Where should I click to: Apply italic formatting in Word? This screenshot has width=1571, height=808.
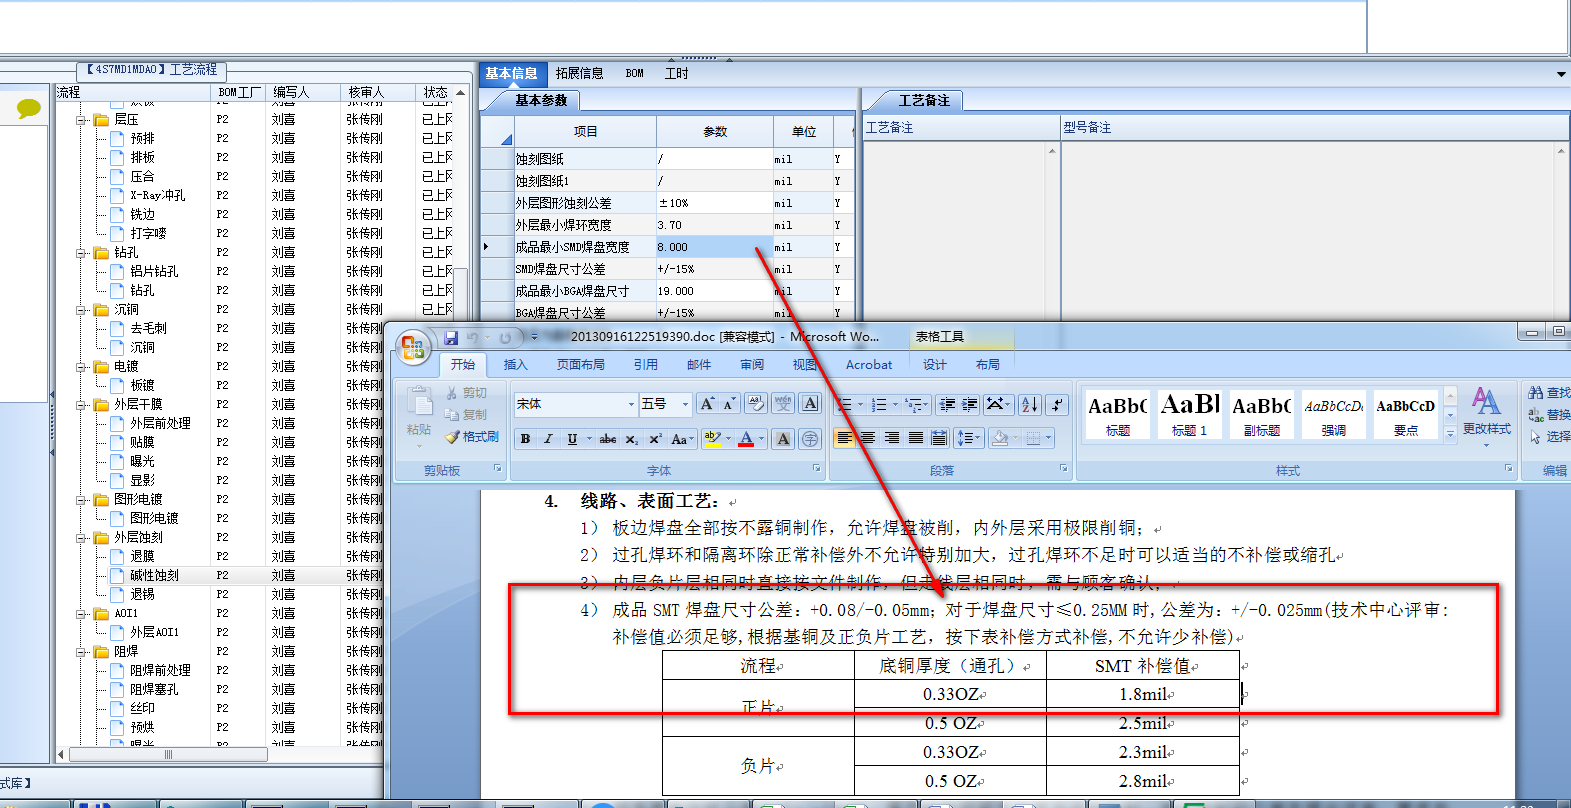point(548,438)
